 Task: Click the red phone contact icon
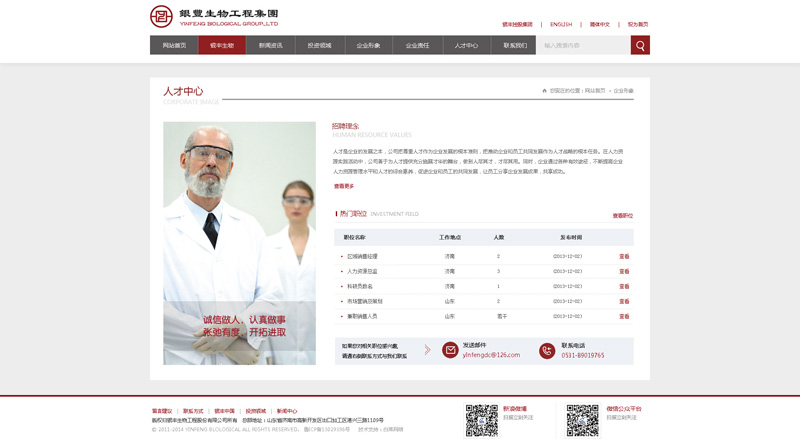[x=547, y=351]
